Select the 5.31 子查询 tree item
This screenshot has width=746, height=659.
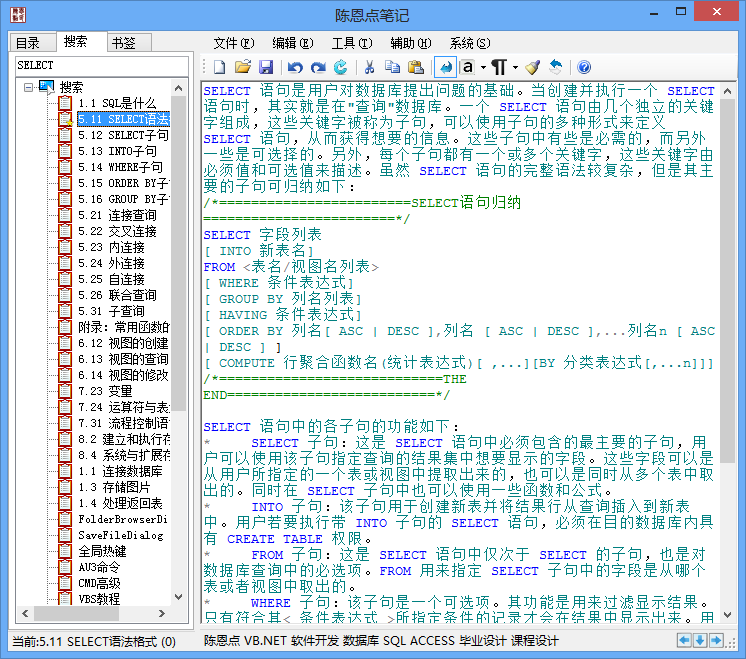click(x=111, y=311)
